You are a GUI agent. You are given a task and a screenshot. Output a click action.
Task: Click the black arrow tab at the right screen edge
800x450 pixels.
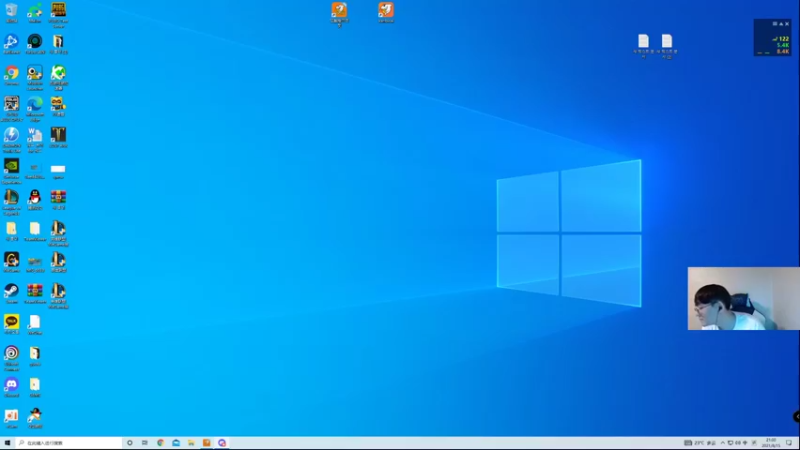click(796, 417)
